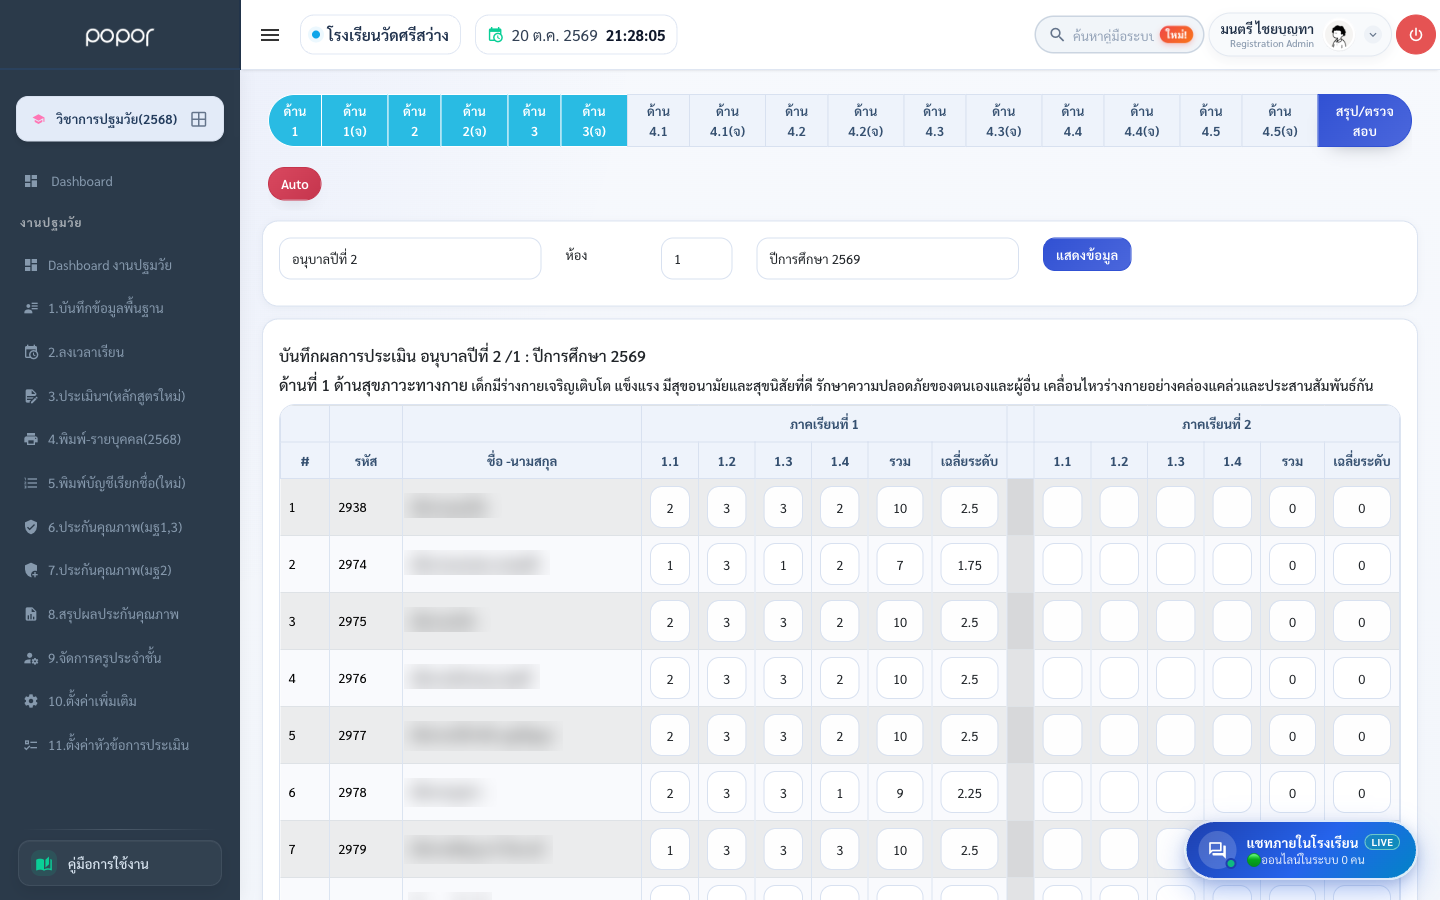Switch to the ด้าน 2 tab
Screen dimensions: 1440x900
pos(415,121)
